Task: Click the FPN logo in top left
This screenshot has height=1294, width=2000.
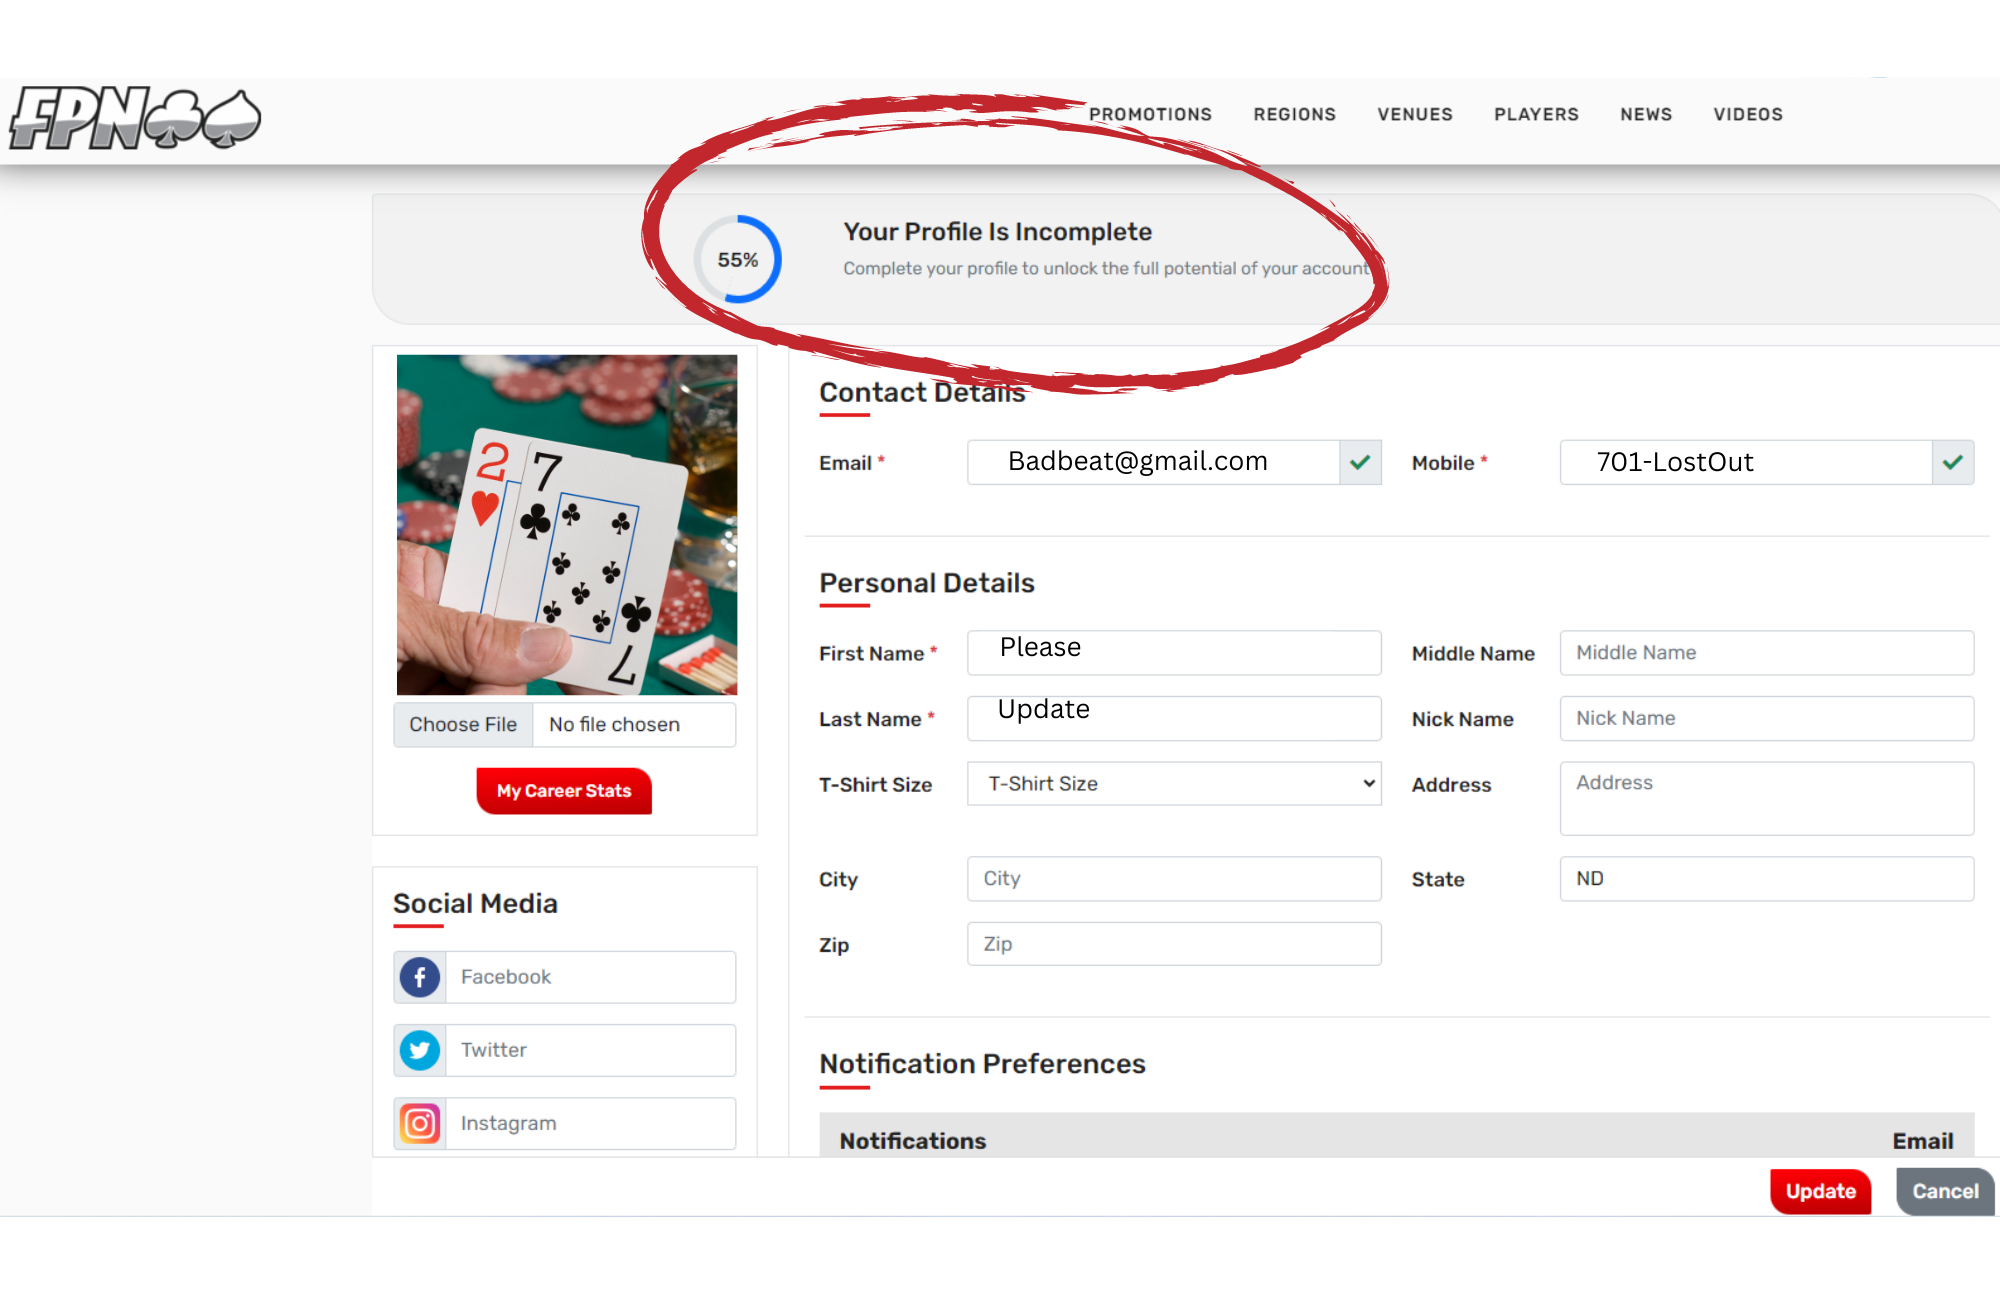Action: [133, 117]
